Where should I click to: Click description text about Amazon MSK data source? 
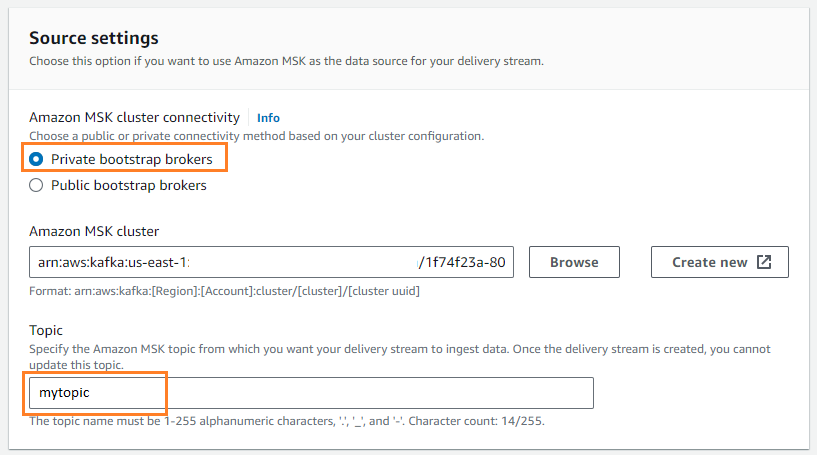click(x=286, y=61)
